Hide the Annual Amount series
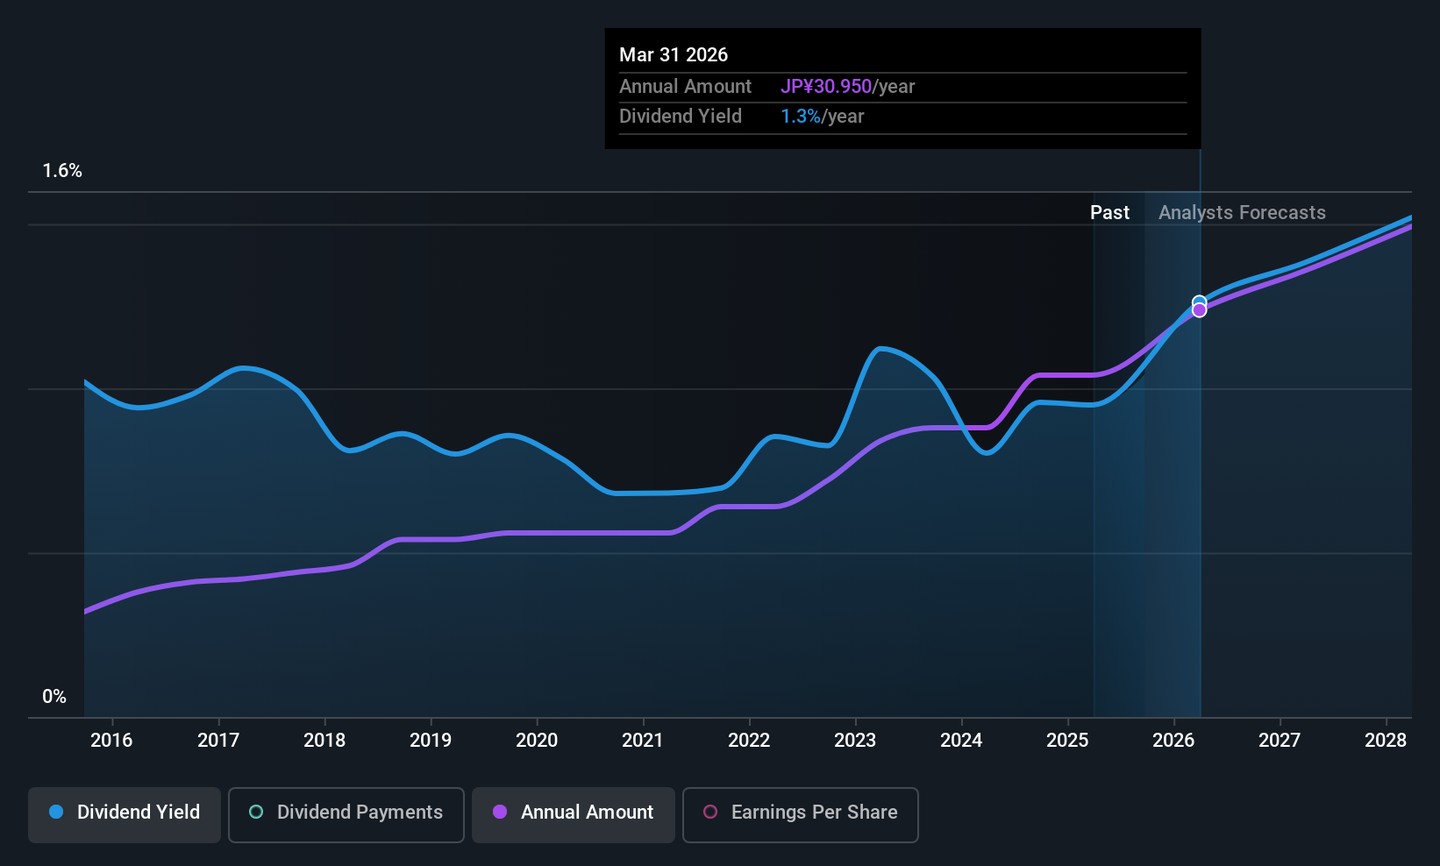Viewport: 1440px width, 866px height. click(573, 814)
